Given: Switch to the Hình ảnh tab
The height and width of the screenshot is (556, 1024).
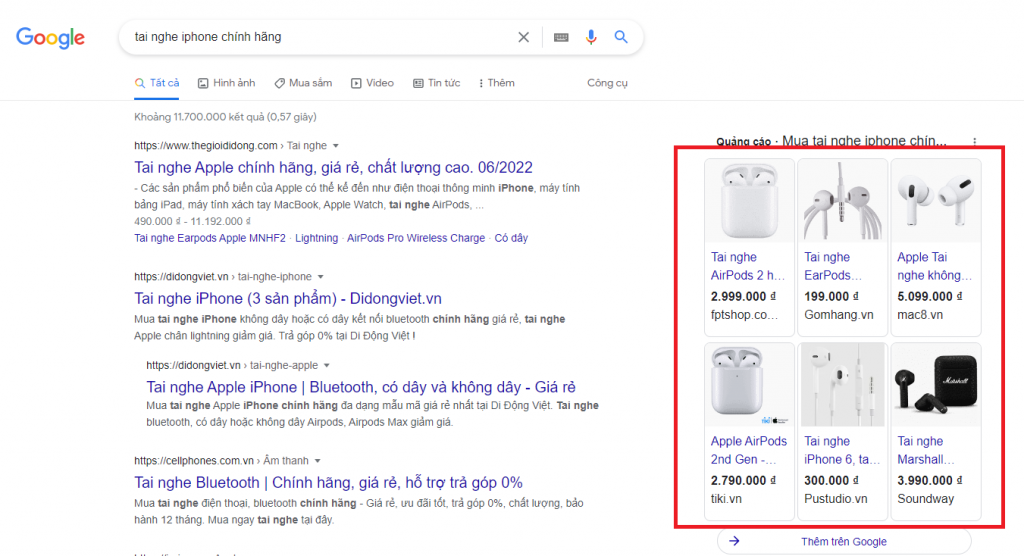Looking at the screenshot, I should coord(226,83).
